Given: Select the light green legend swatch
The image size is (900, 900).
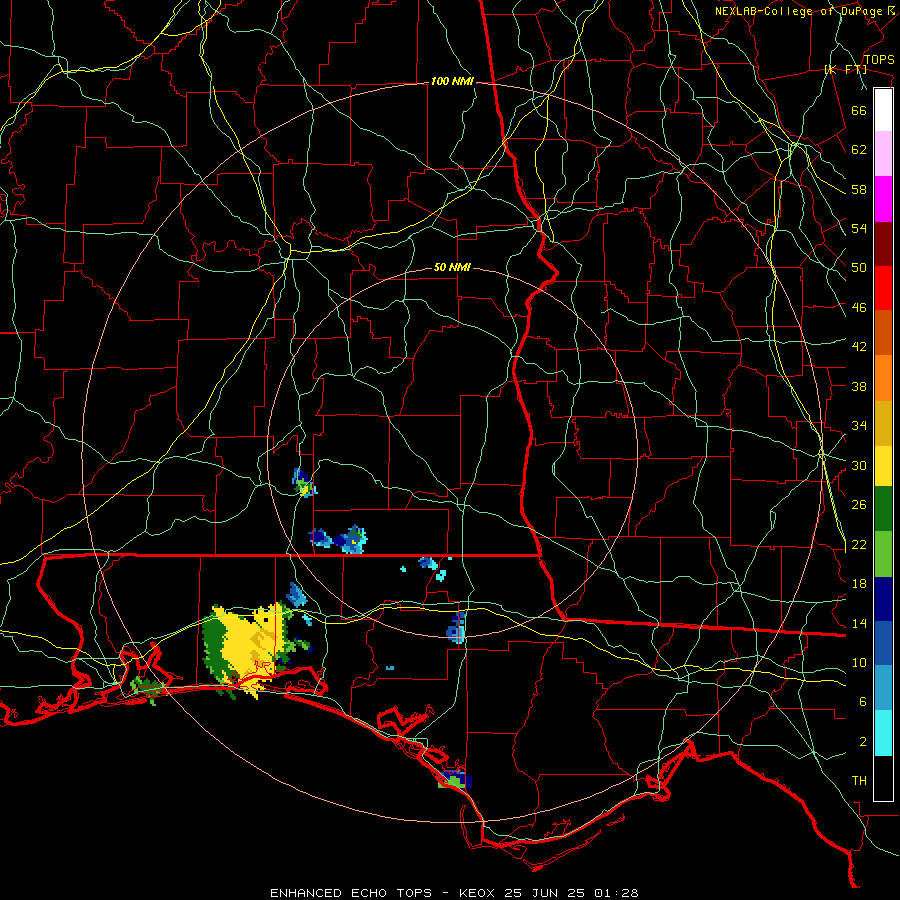Looking at the screenshot, I should tap(883, 554).
